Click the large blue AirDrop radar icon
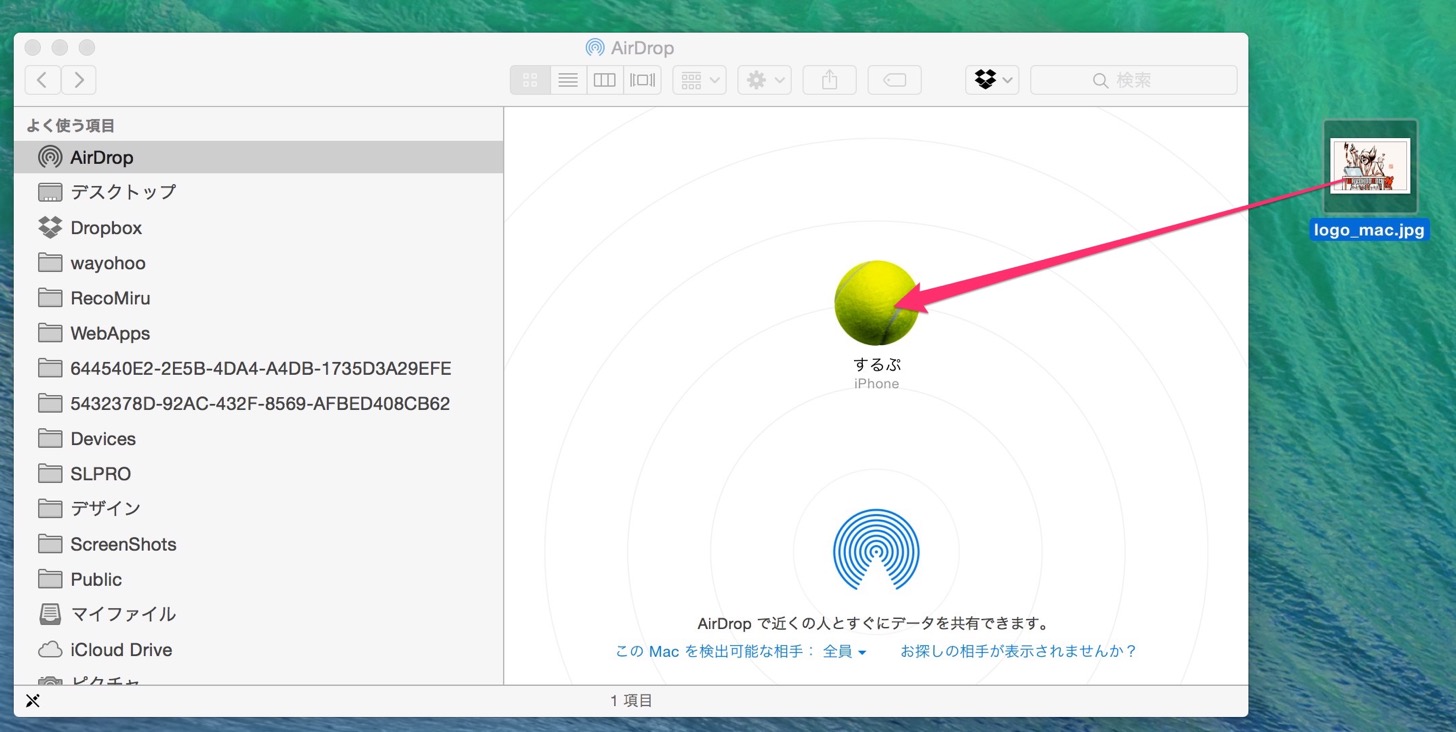This screenshot has height=732, width=1456. pyautogui.click(x=876, y=549)
